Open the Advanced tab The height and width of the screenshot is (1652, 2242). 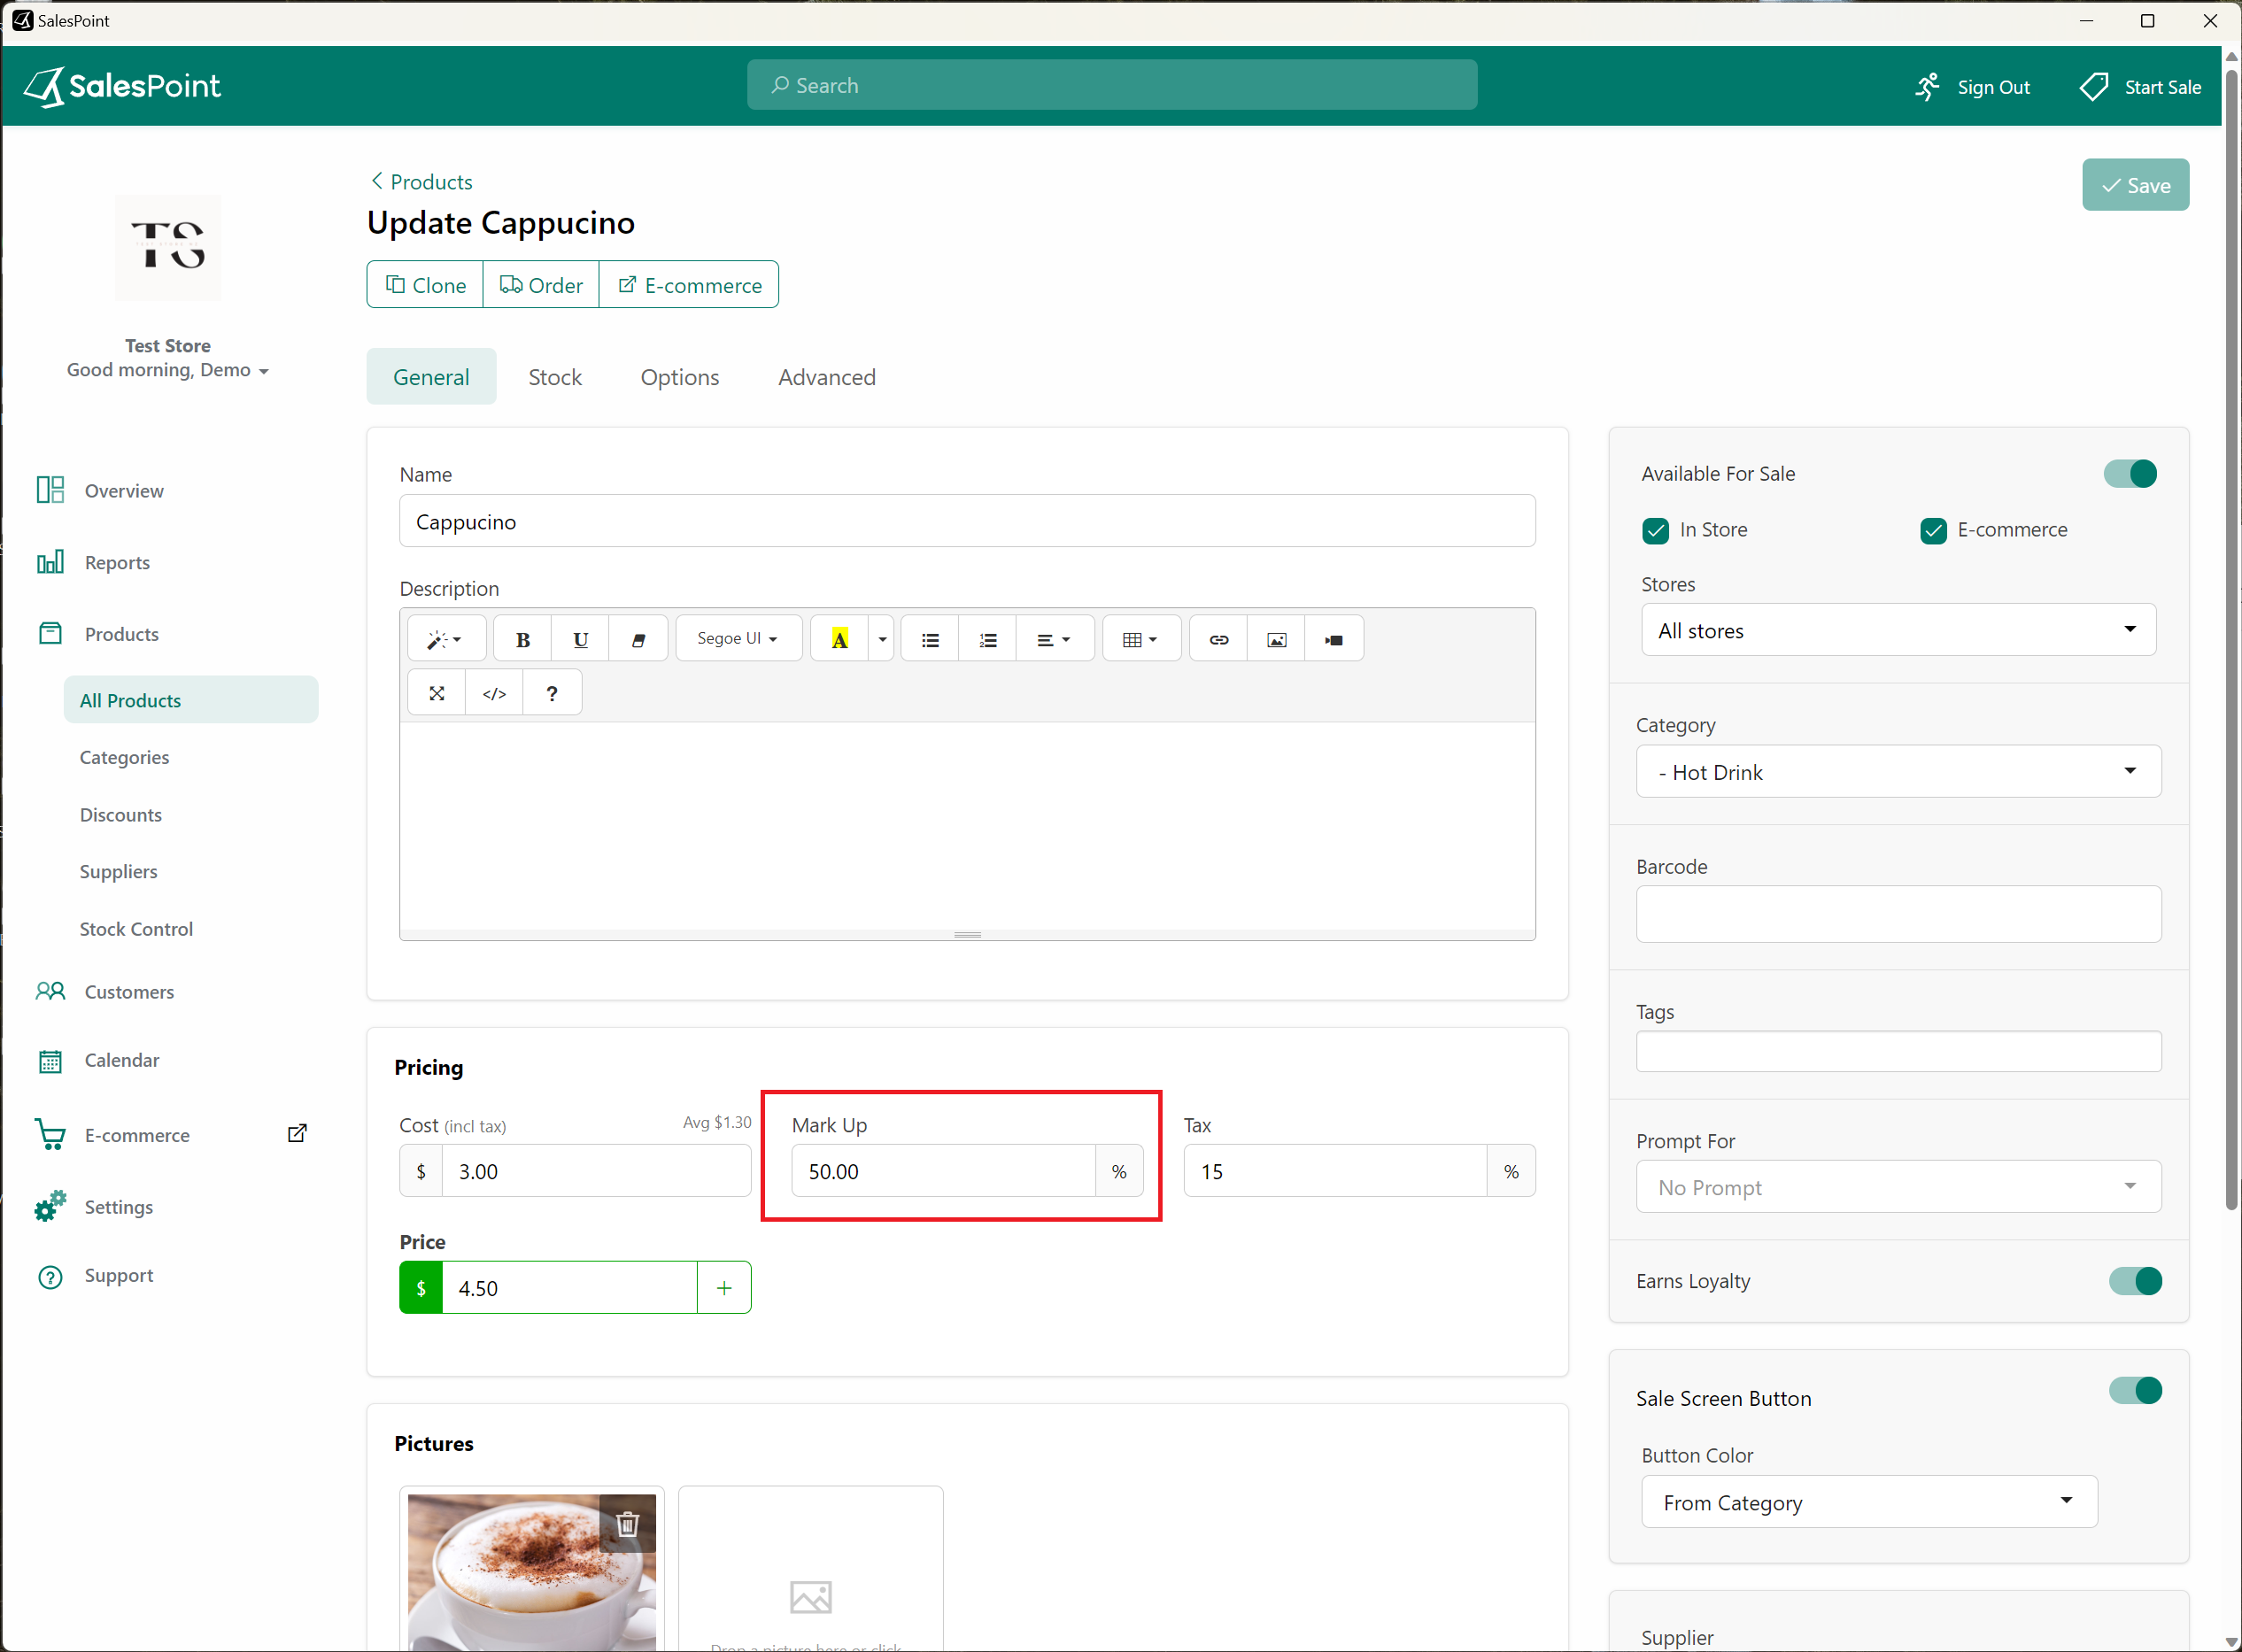click(x=826, y=377)
